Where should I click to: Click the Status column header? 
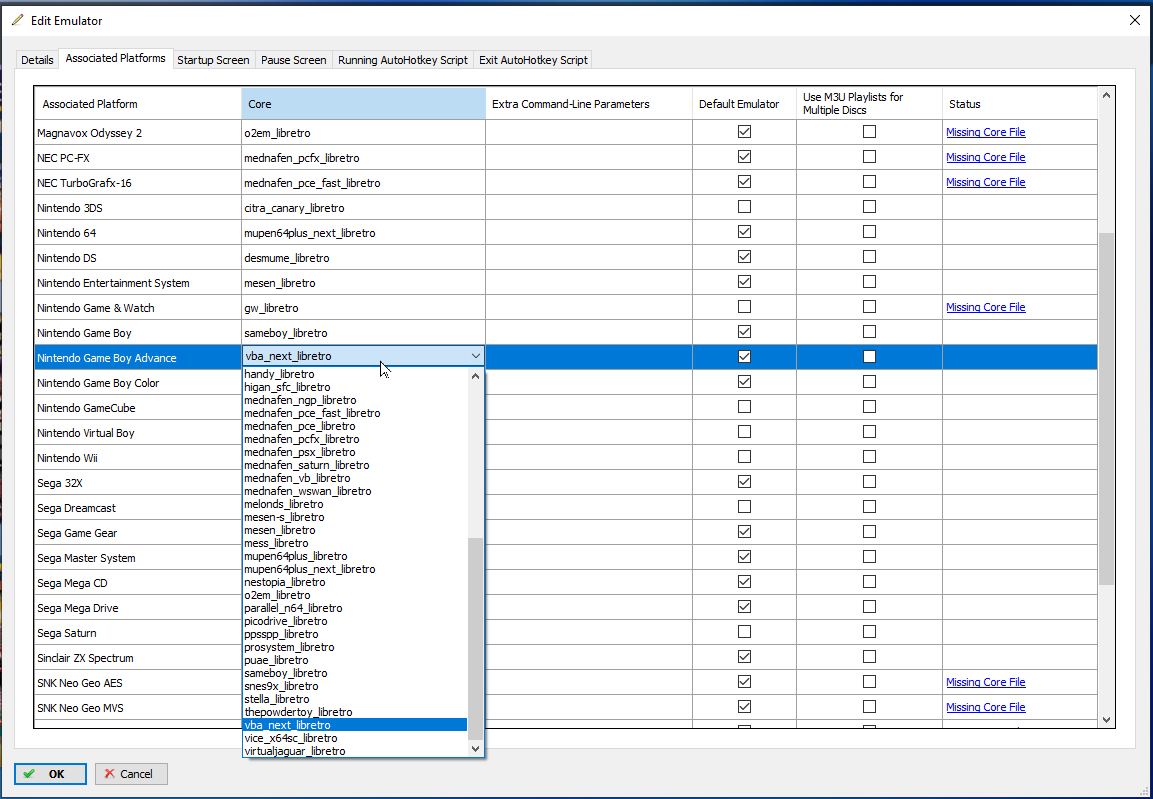point(1019,104)
